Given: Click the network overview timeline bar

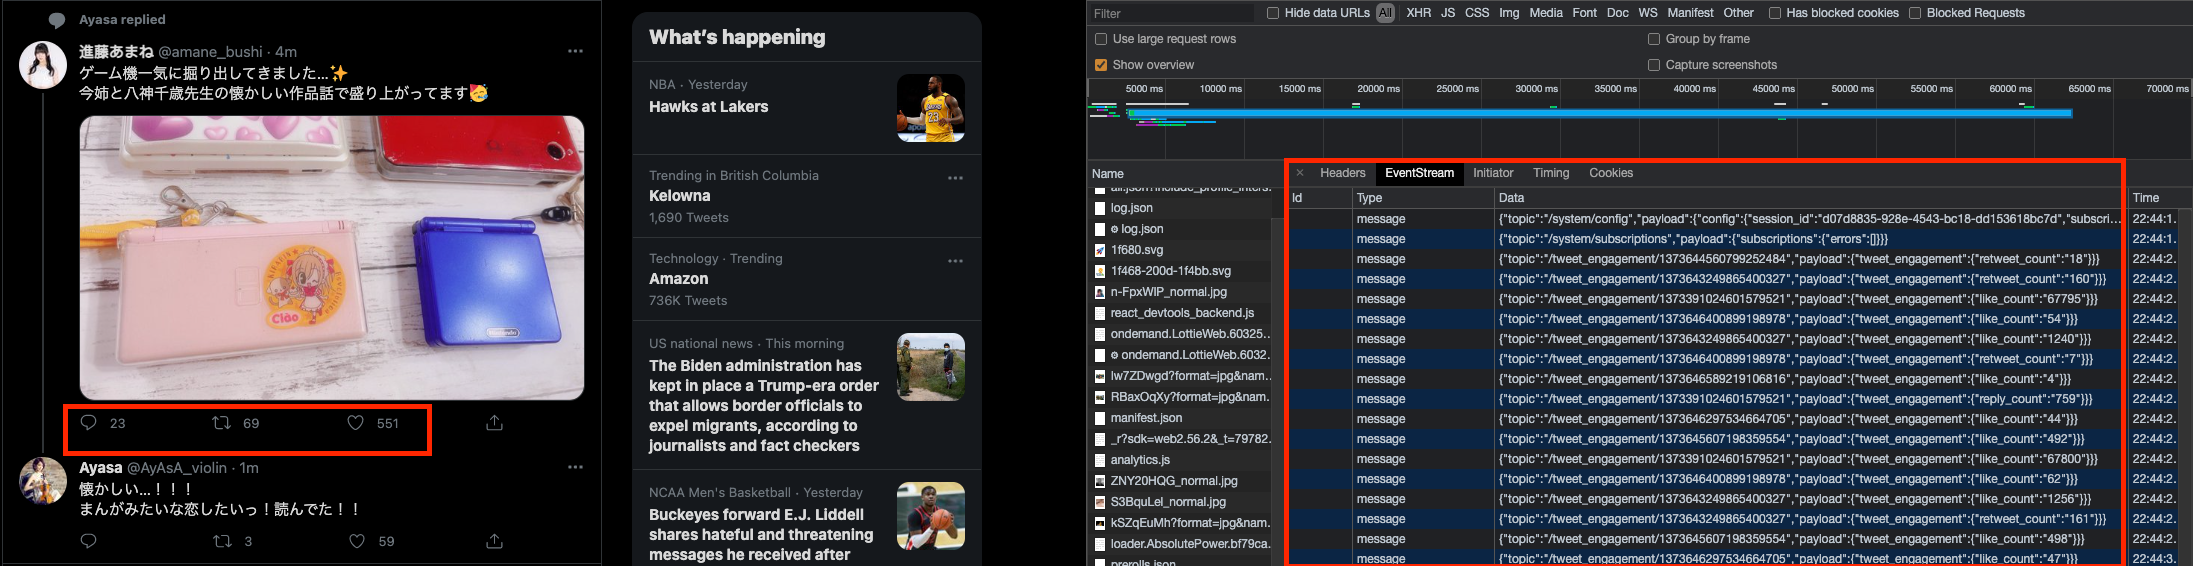Looking at the screenshot, I should point(1600,113).
